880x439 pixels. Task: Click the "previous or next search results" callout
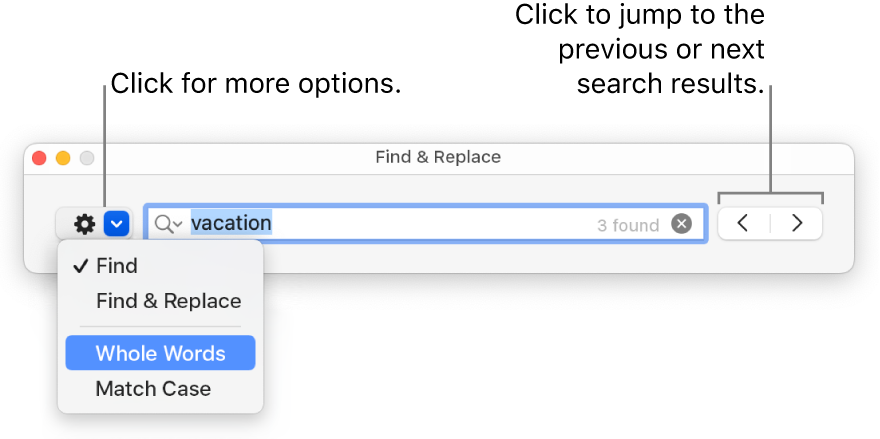pyautogui.click(x=660, y=50)
